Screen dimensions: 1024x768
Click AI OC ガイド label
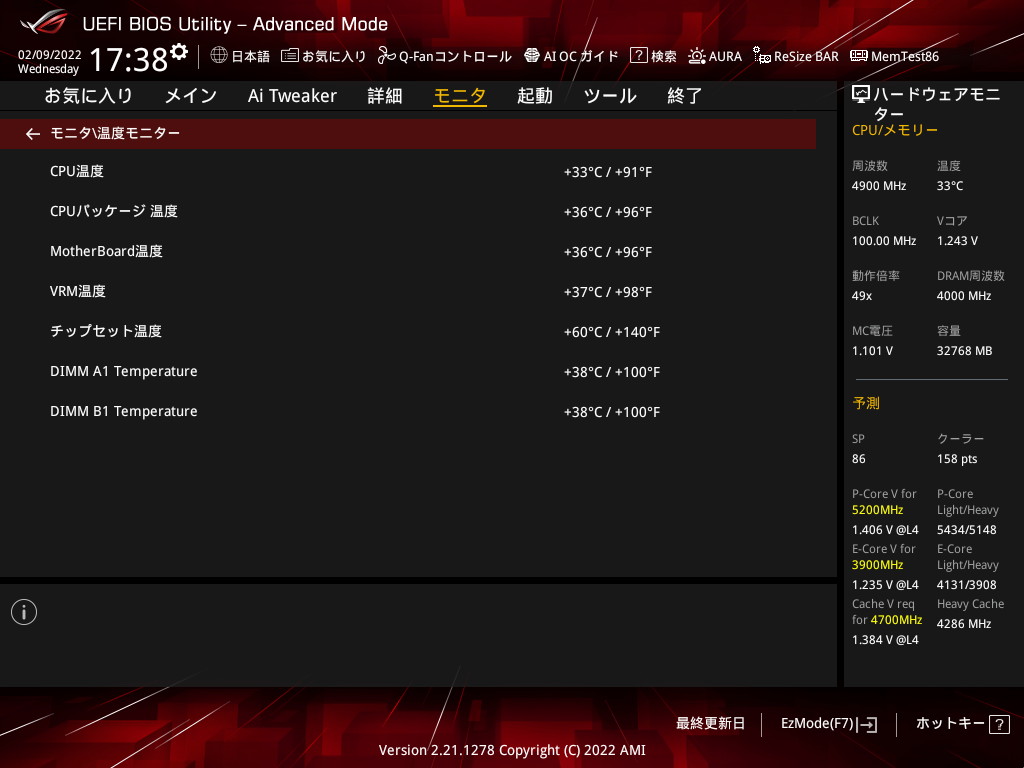click(x=581, y=56)
